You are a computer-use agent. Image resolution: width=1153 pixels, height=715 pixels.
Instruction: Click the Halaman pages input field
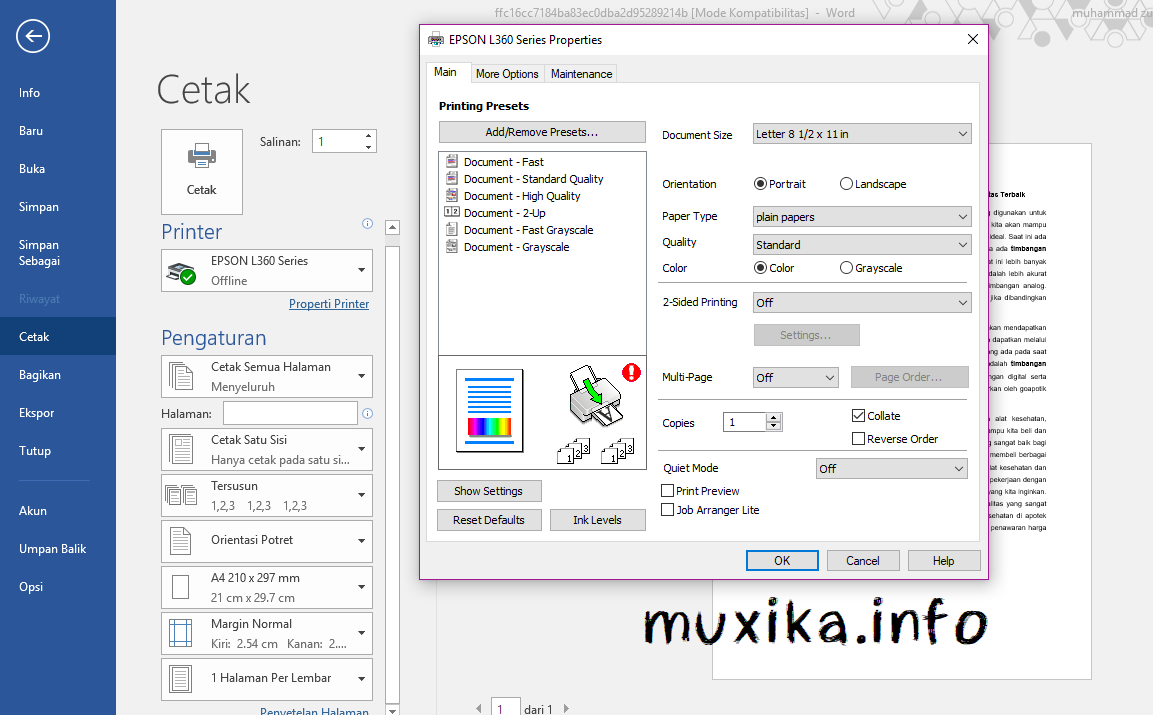tap(290, 413)
